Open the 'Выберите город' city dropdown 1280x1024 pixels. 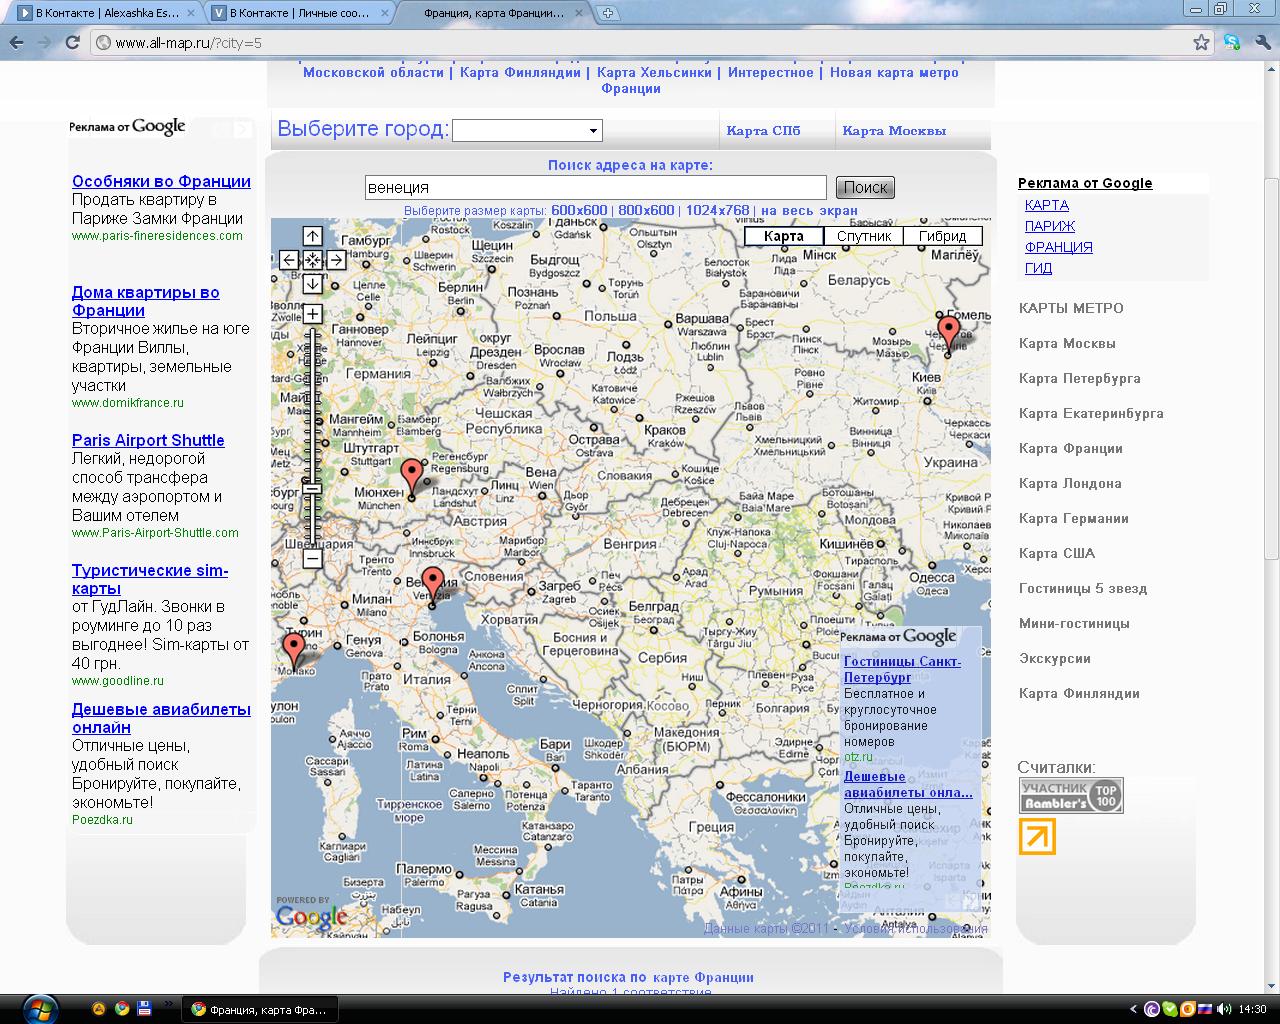point(527,130)
